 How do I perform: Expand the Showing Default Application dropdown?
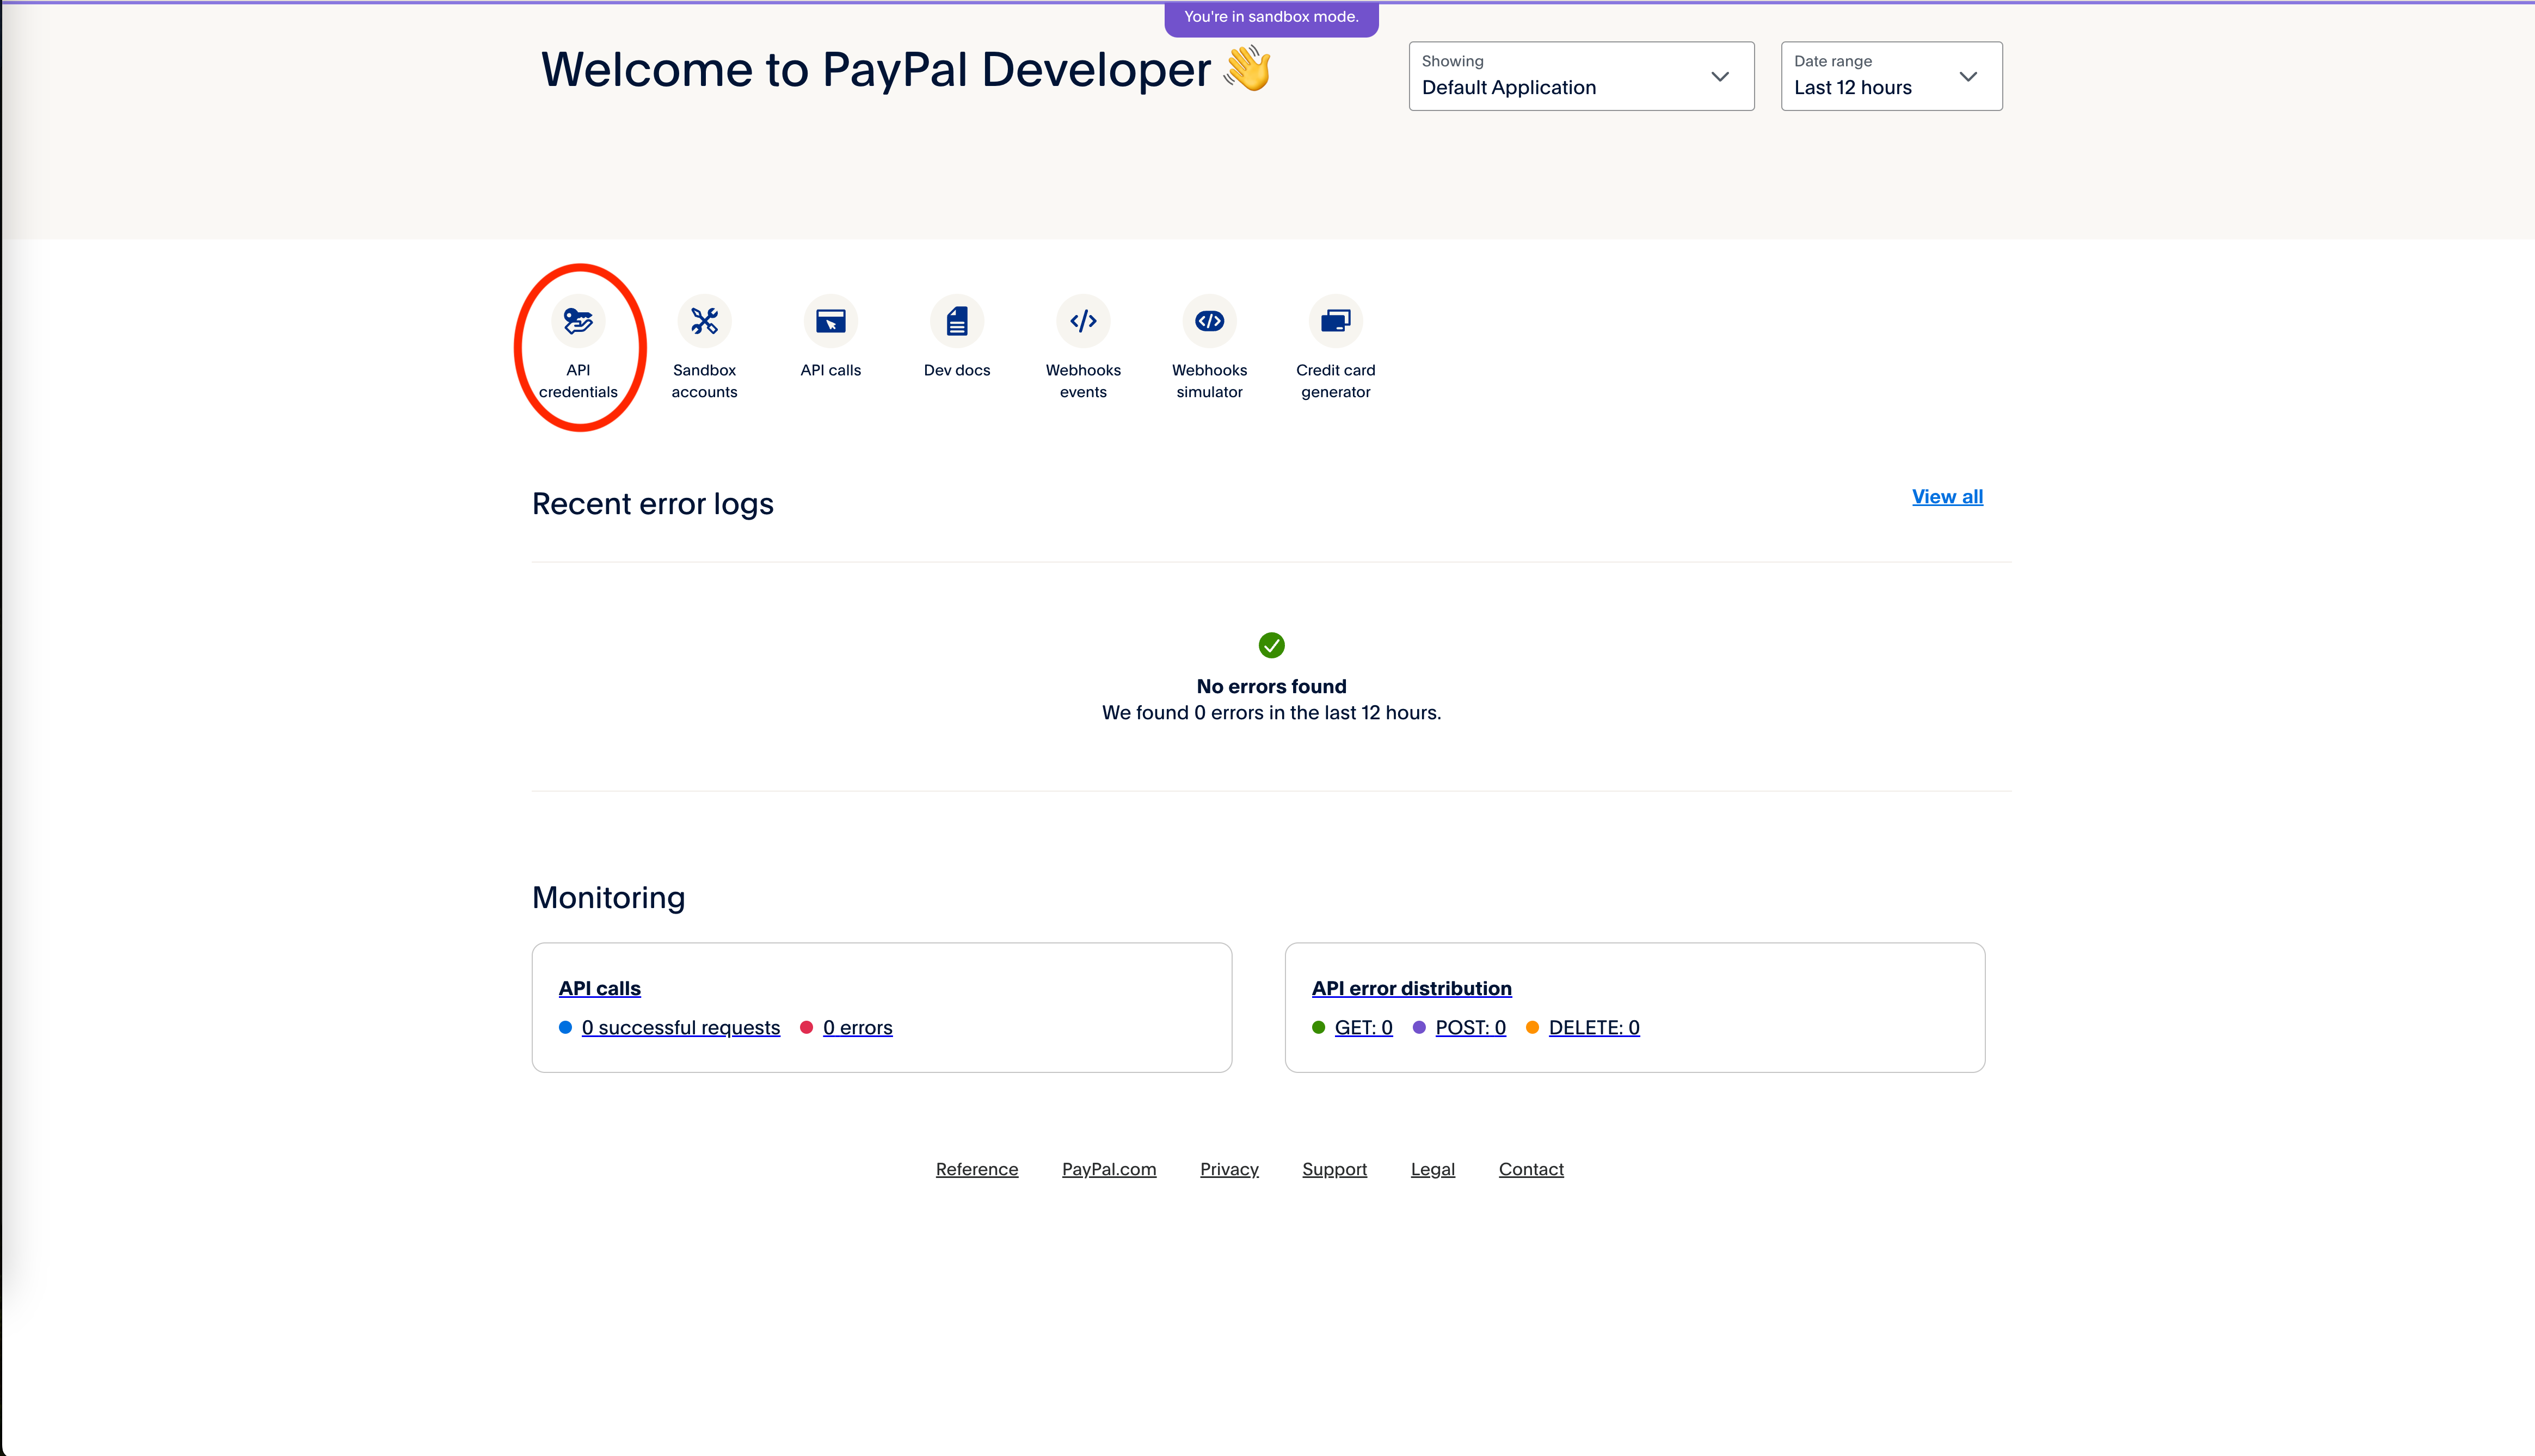tap(1580, 76)
